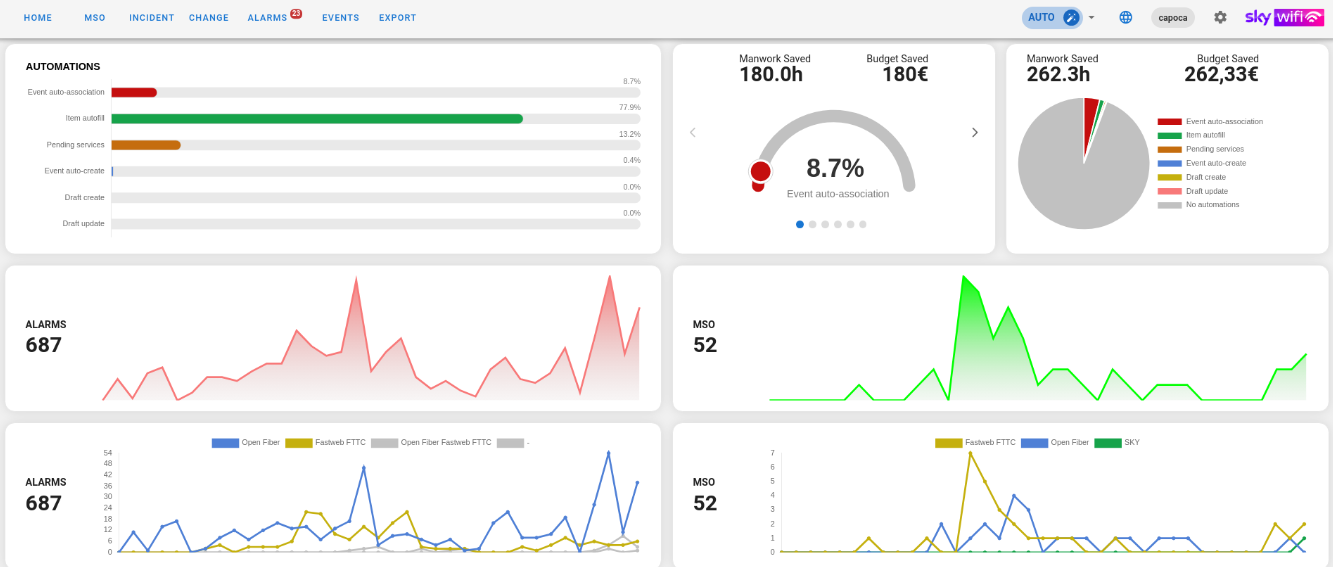Go to previous gauge slide arrow

click(692, 133)
